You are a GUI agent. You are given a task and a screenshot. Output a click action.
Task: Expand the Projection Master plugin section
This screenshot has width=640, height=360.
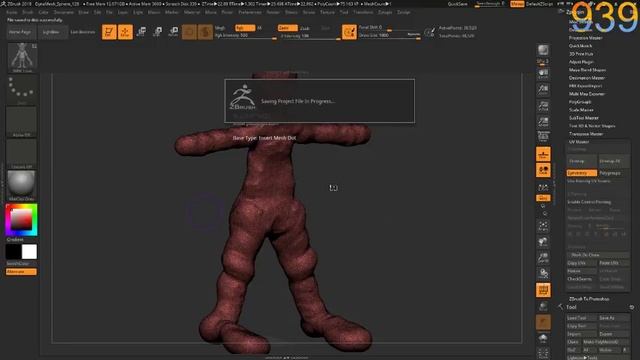click(x=586, y=38)
